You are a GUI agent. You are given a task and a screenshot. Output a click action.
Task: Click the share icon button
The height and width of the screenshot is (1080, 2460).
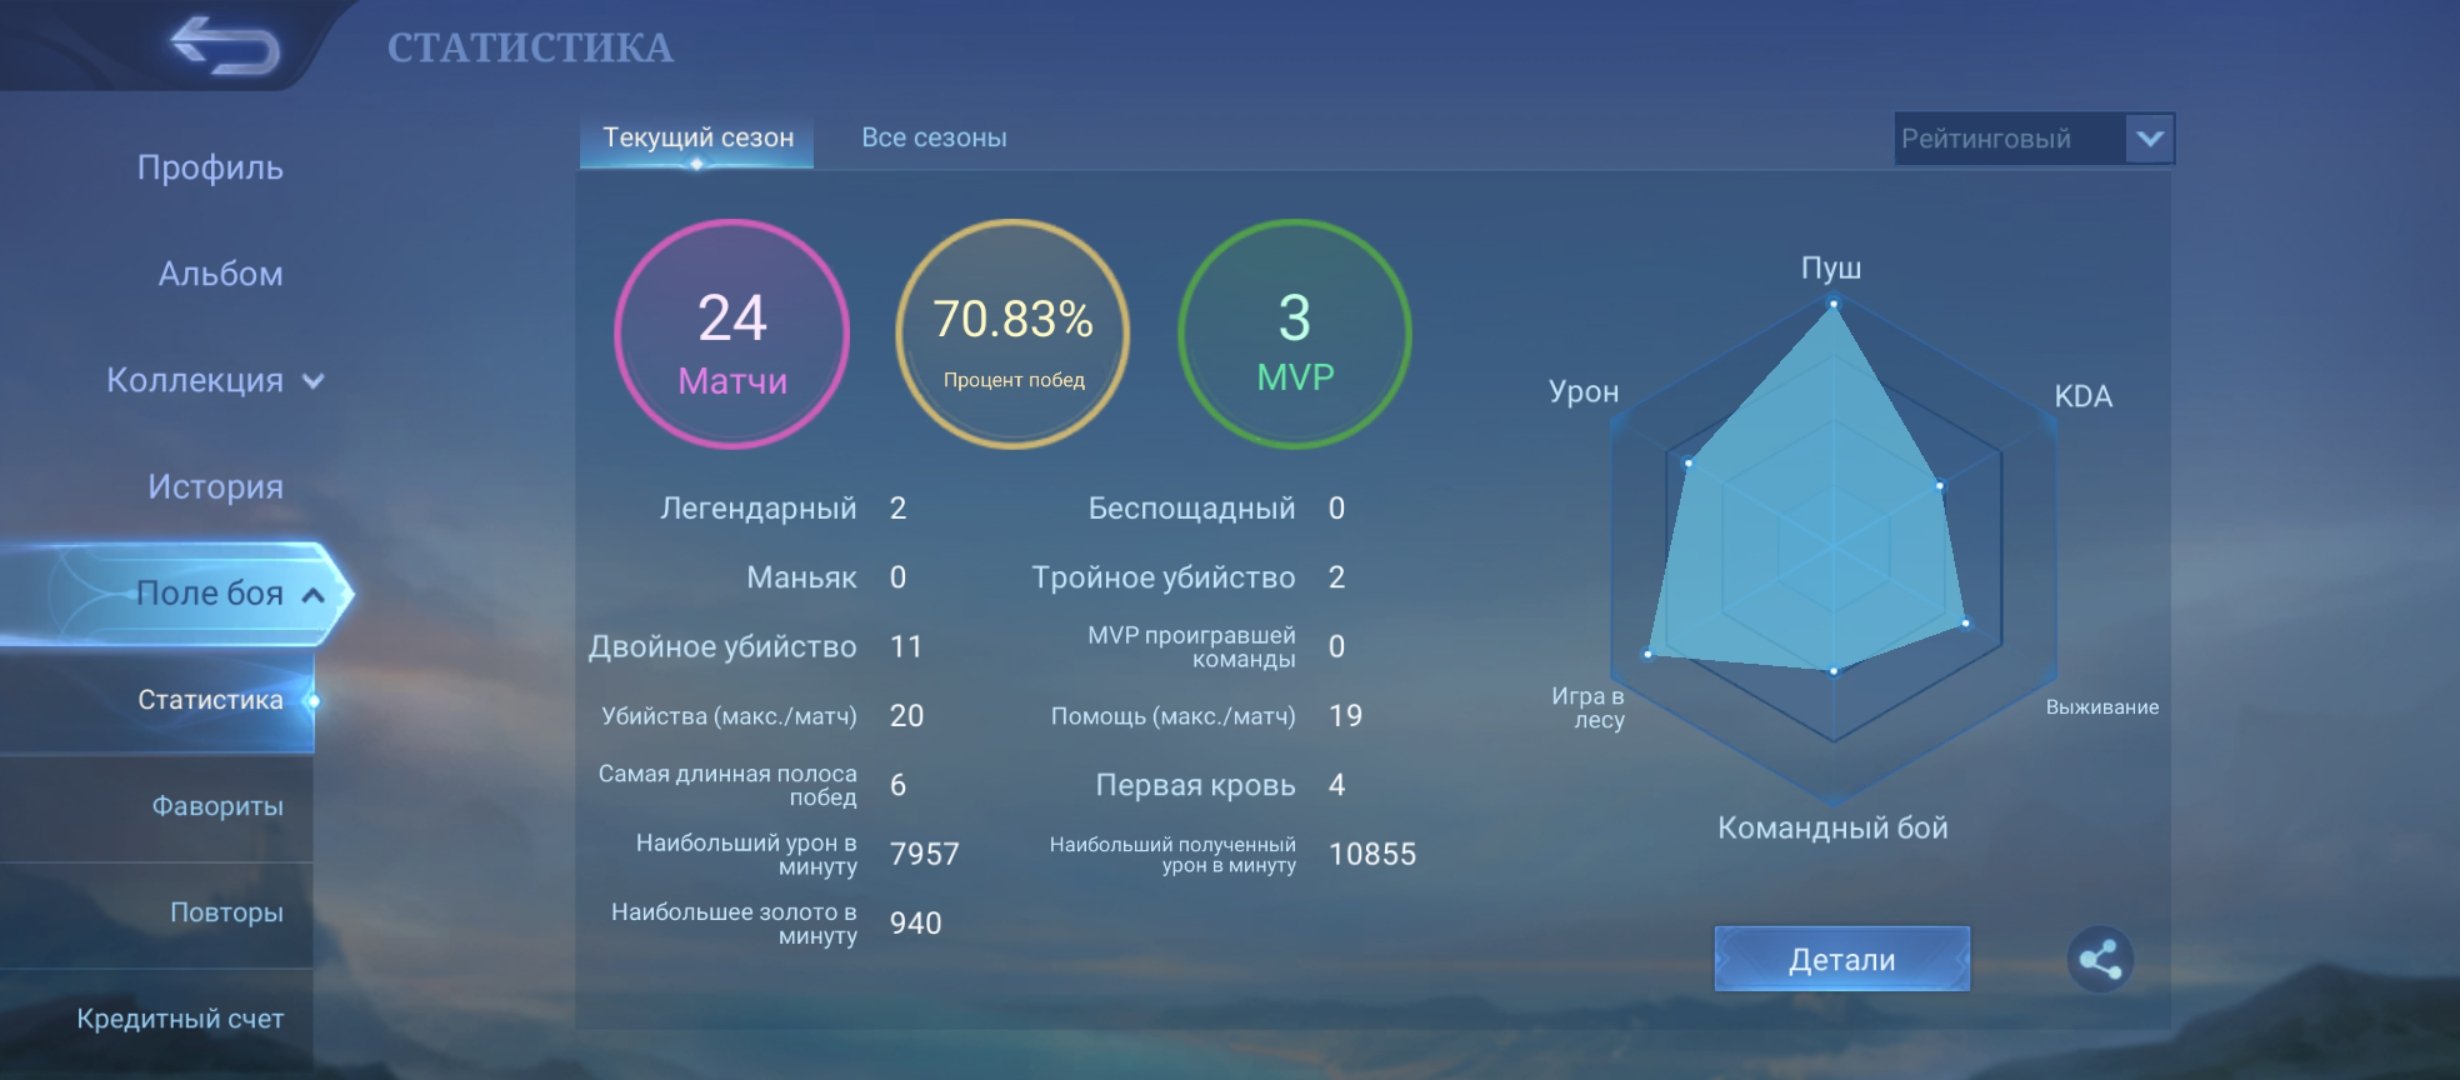pos(2099,959)
